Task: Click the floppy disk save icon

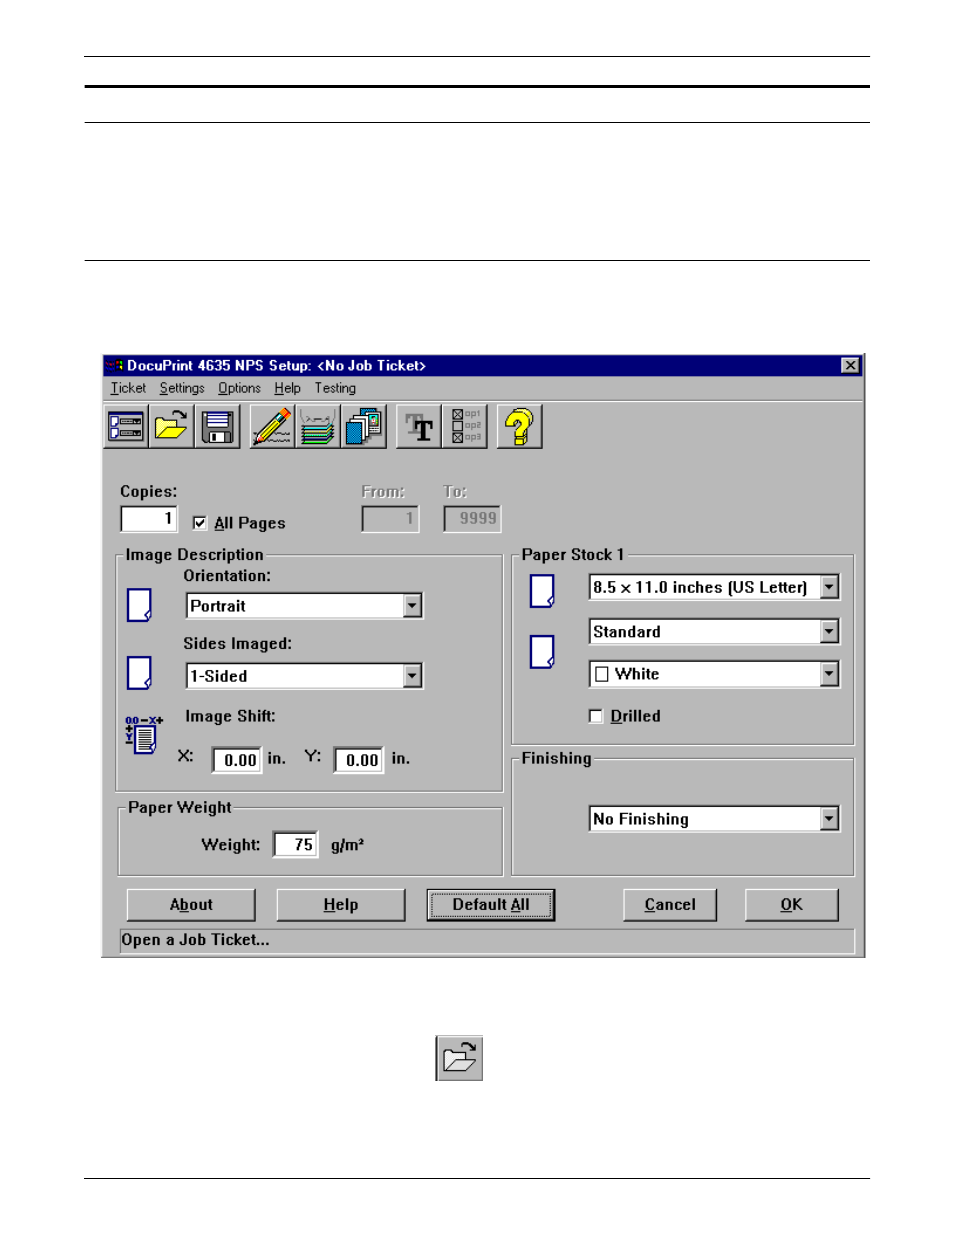Action: [218, 427]
